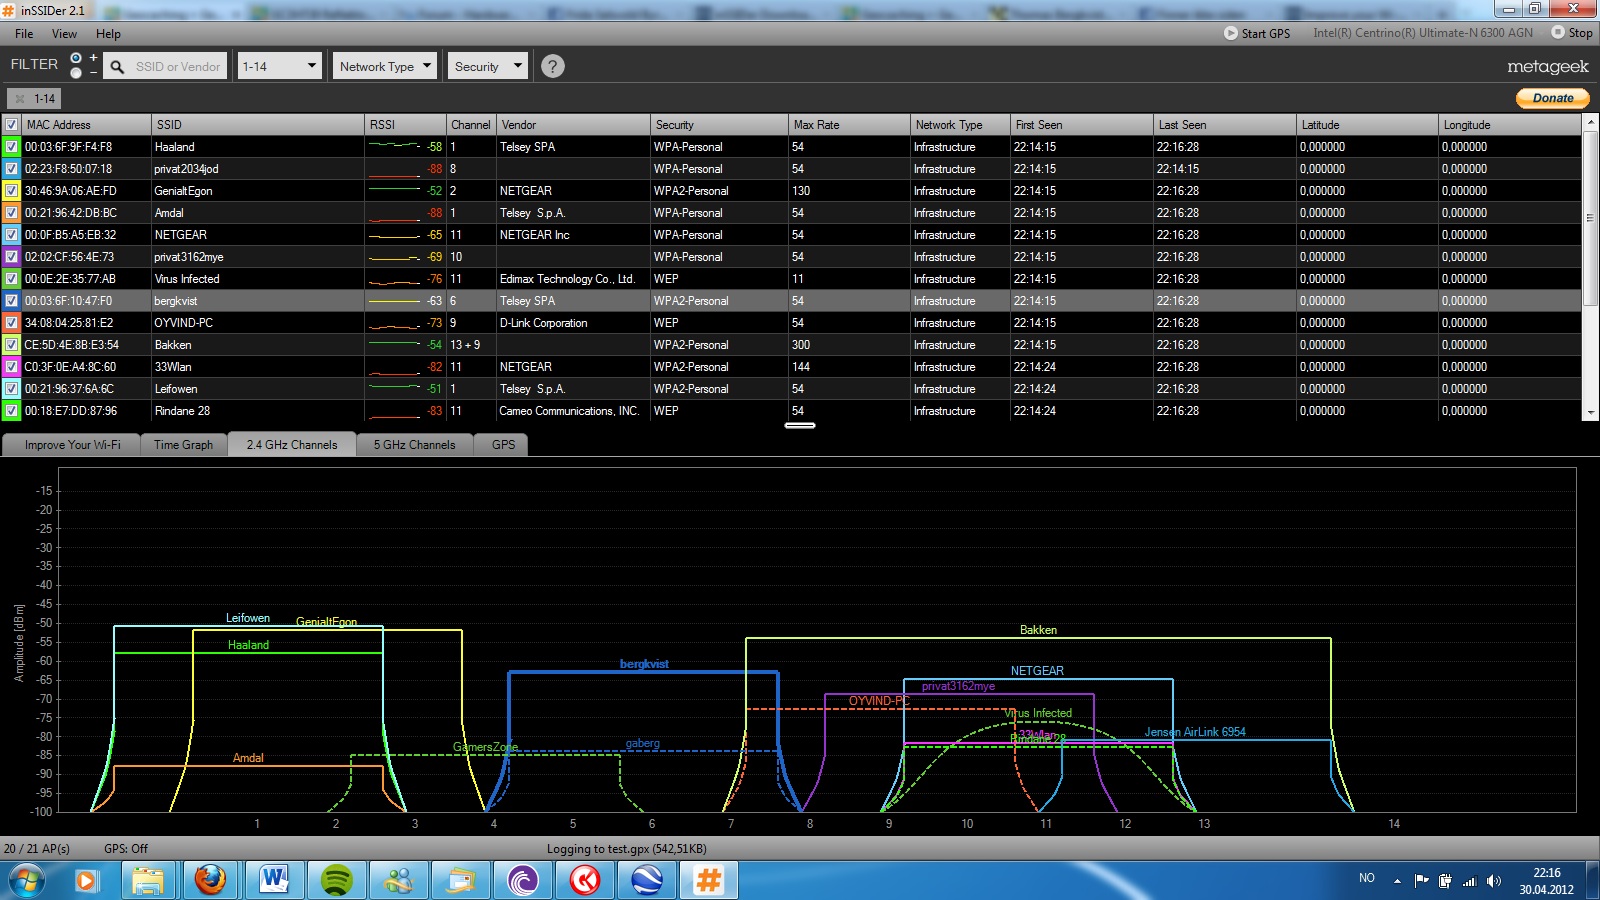Uncheck the privat2034jod network checkbox
Viewport: 1600px width, 900px height.
click(12, 169)
